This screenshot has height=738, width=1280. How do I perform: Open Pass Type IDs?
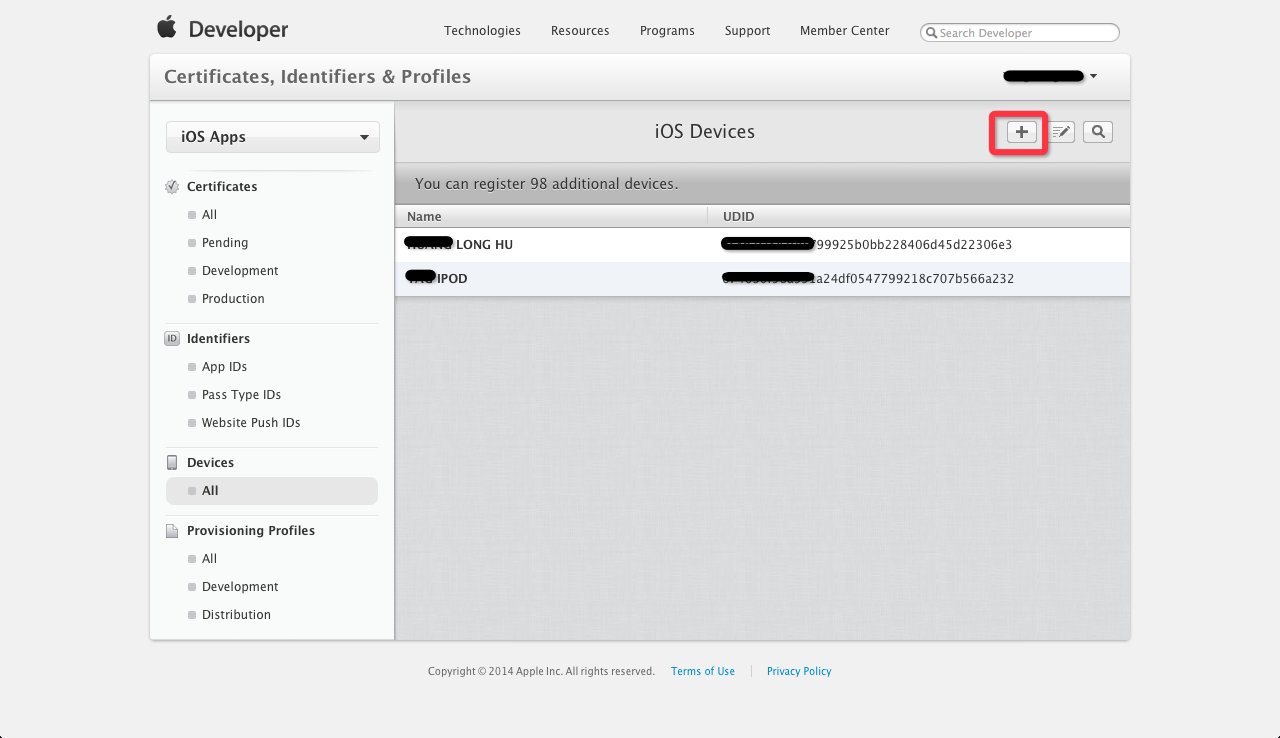(241, 395)
